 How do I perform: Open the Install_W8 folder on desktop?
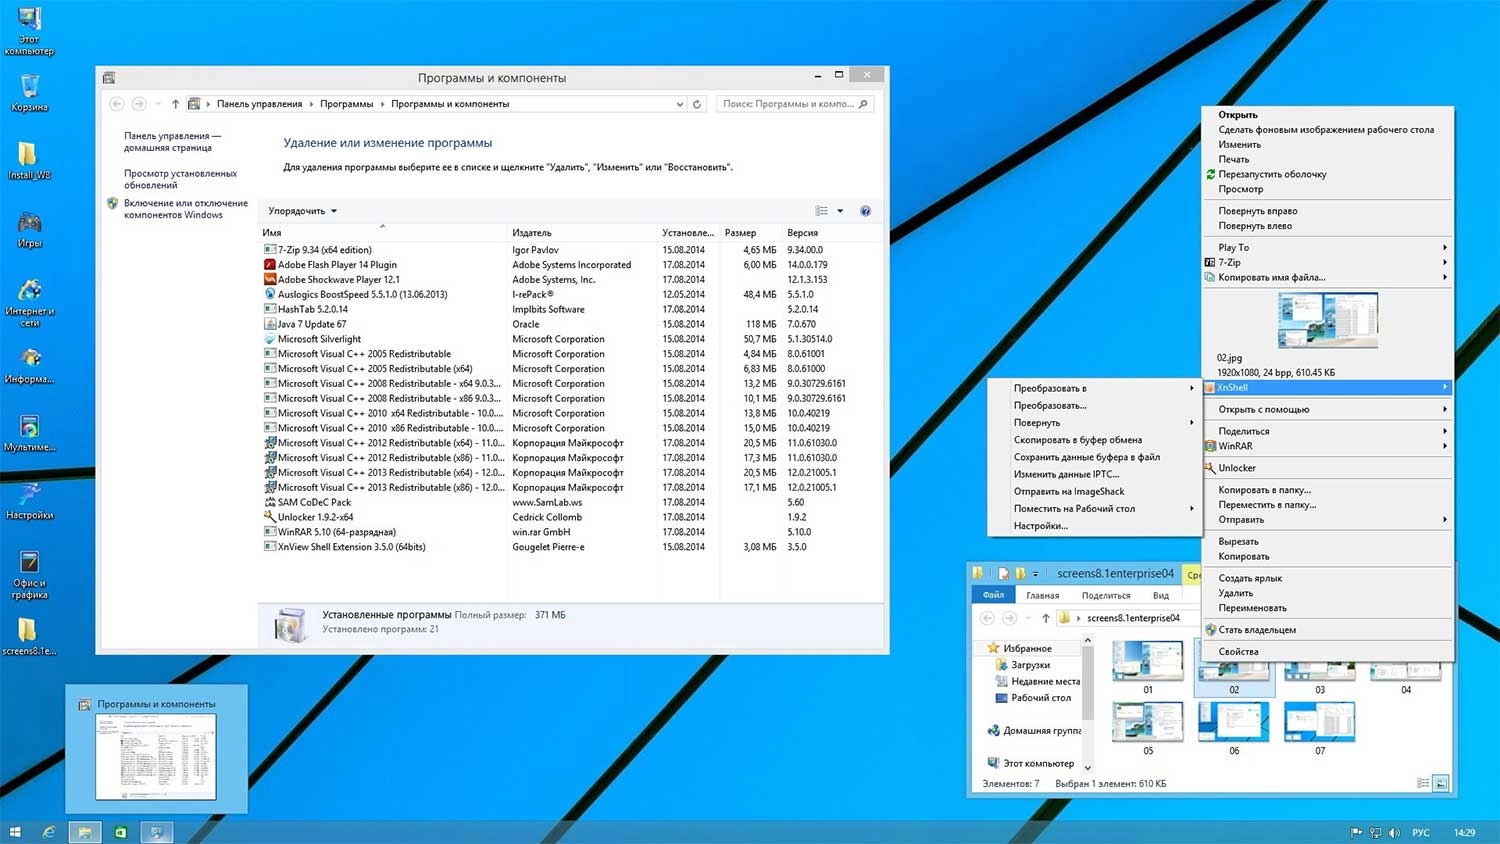[x=29, y=160]
